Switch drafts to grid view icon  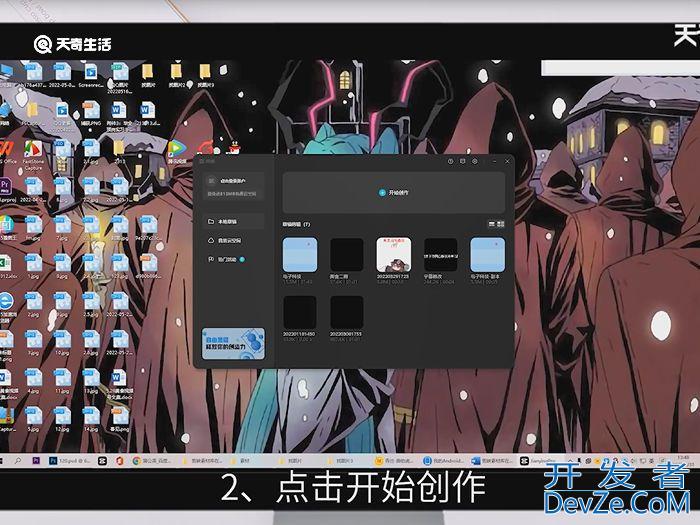[x=500, y=224]
